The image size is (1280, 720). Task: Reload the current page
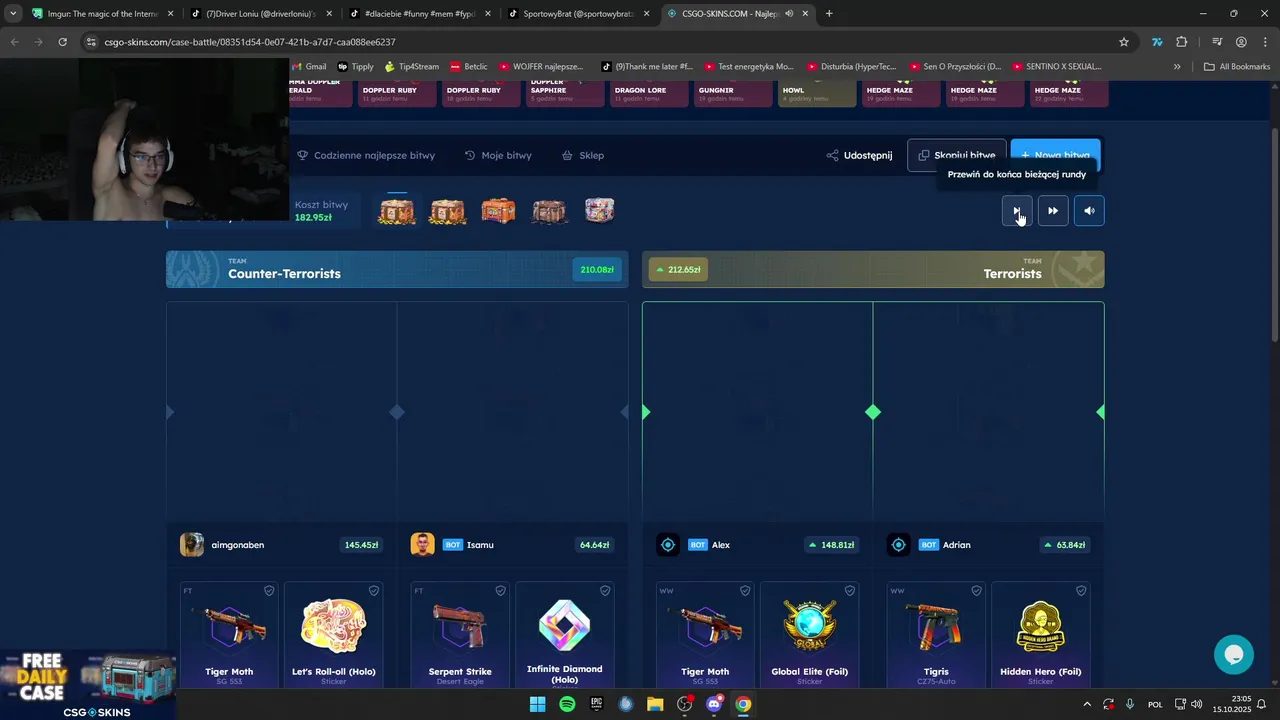[62, 42]
